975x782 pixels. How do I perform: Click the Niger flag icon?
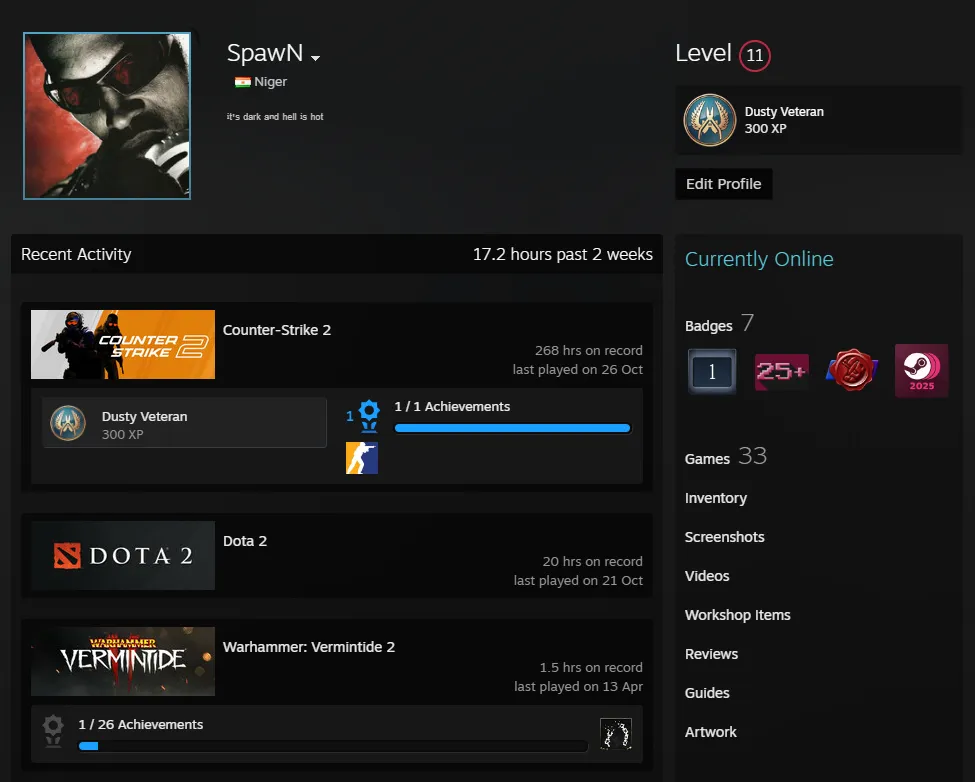[243, 82]
